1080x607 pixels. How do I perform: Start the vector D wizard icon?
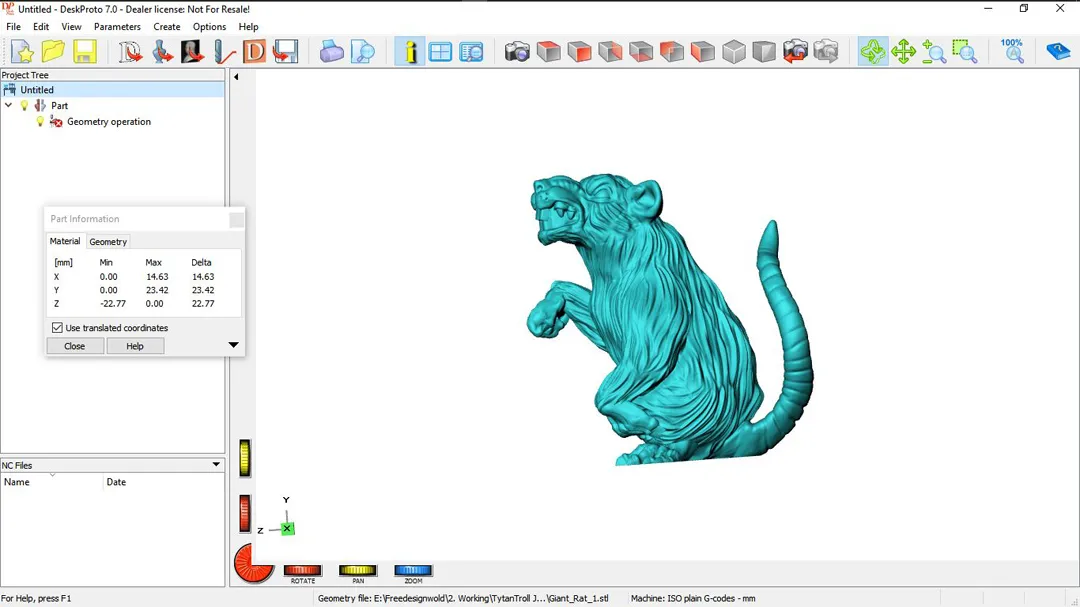129,52
